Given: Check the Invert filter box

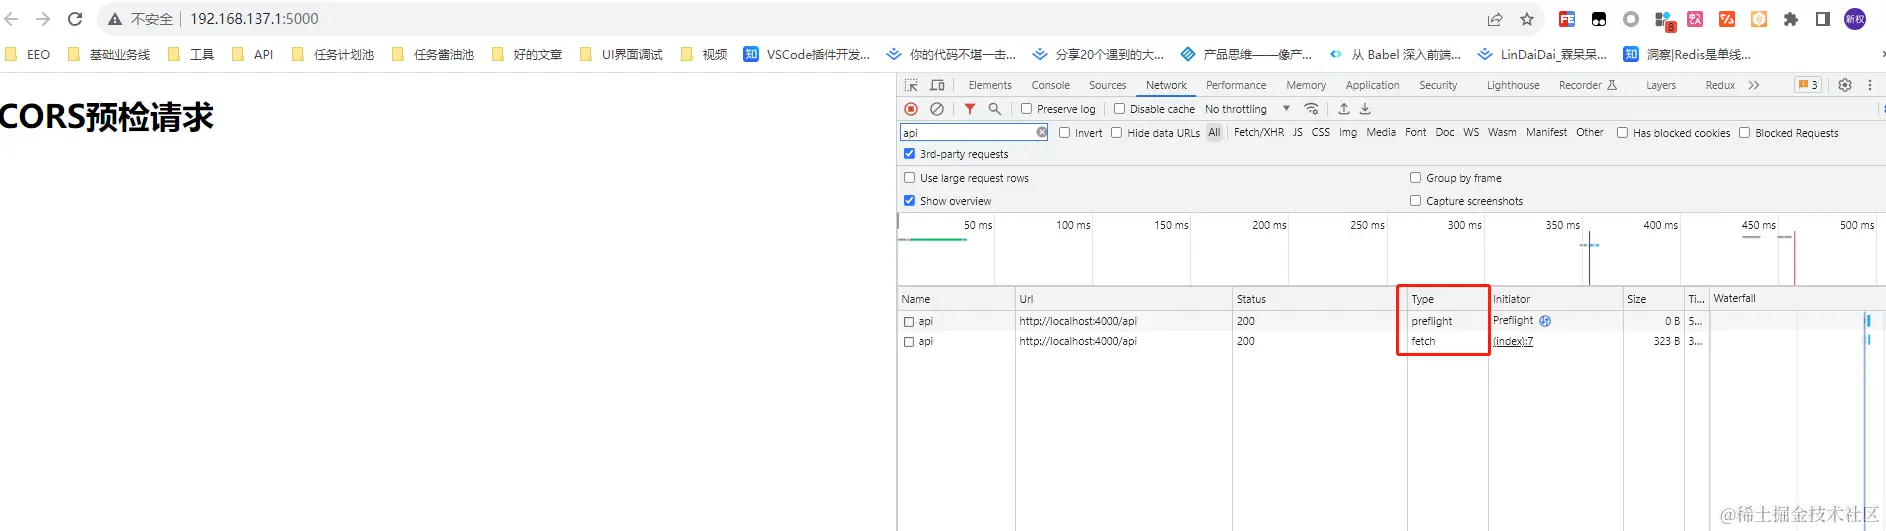Looking at the screenshot, I should point(1064,132).
